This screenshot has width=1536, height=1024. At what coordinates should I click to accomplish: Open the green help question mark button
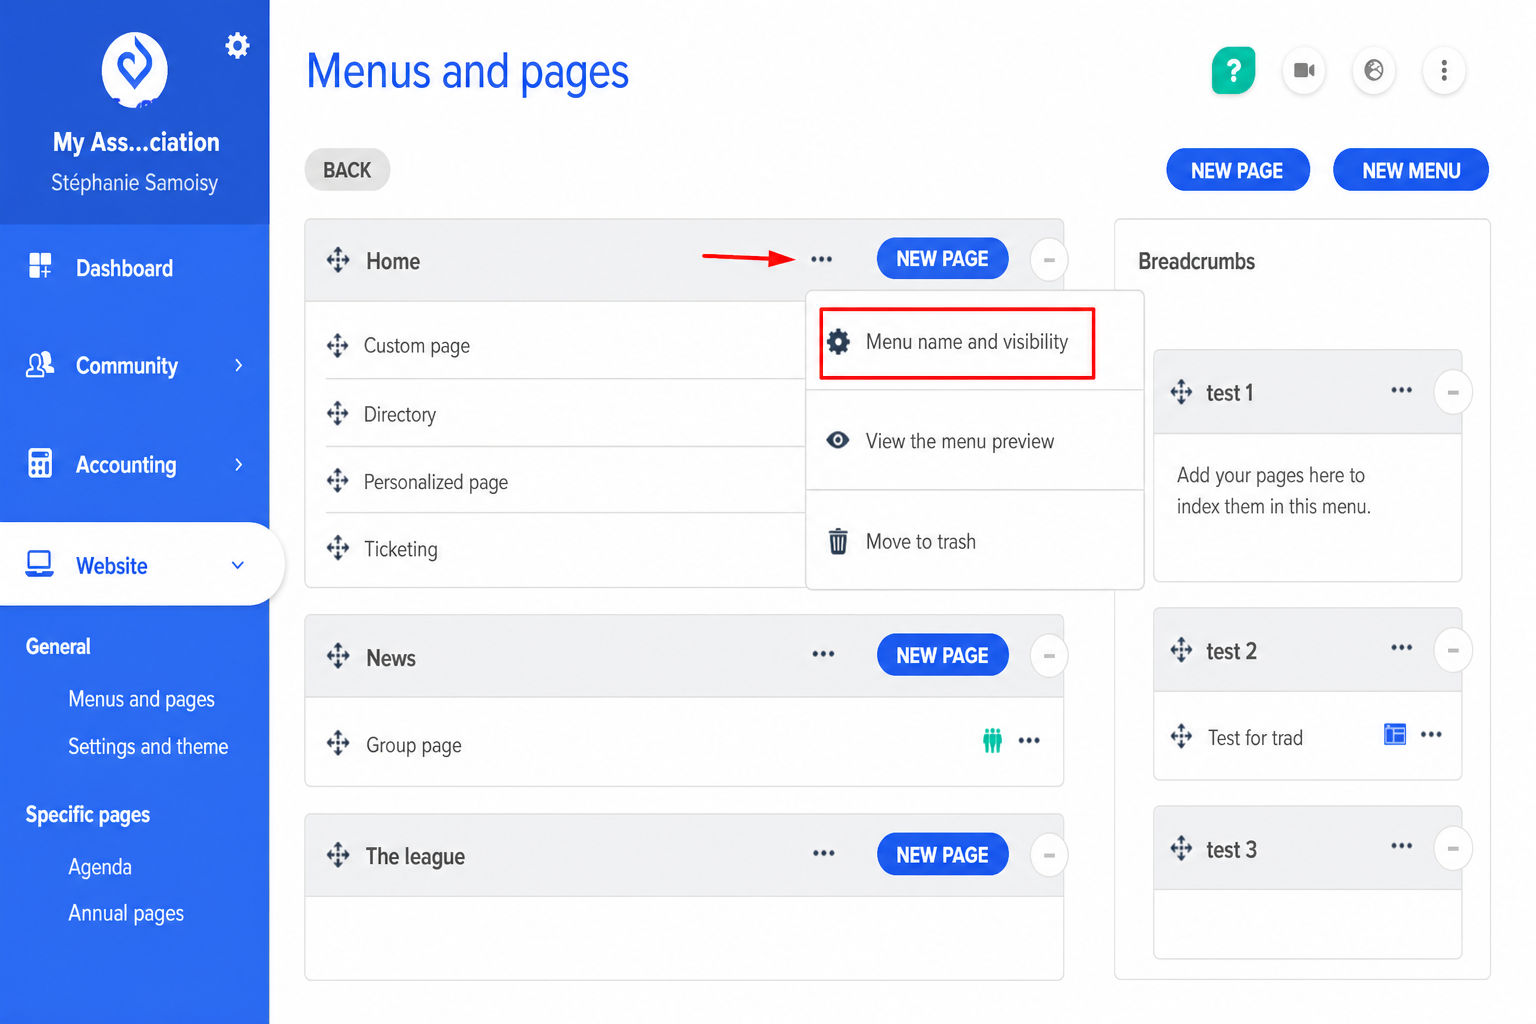tap(1233, 70)
